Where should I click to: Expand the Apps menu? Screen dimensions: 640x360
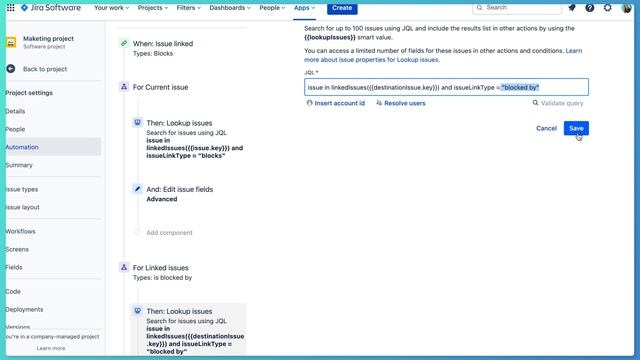[304, 8]
